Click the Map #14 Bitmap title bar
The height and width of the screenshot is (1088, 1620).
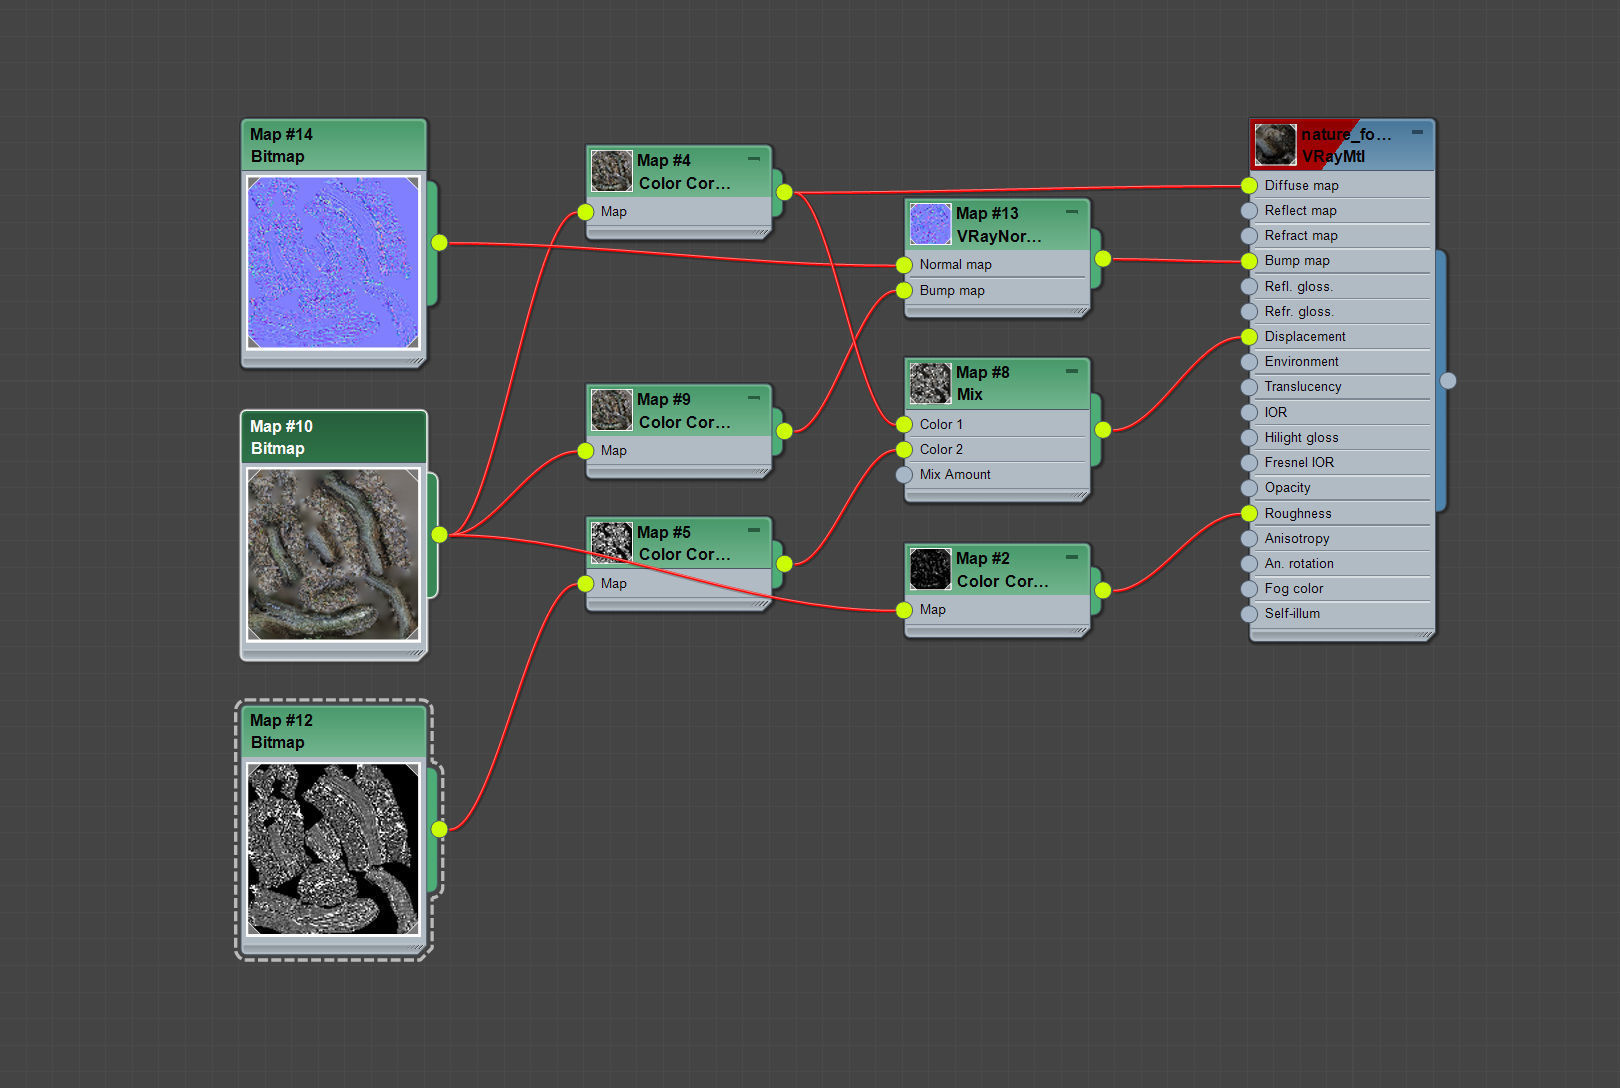click(x=334, y=145)
